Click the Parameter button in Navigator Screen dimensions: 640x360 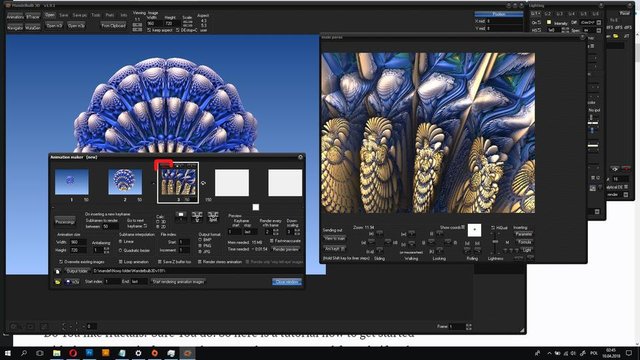pos(523,234)
